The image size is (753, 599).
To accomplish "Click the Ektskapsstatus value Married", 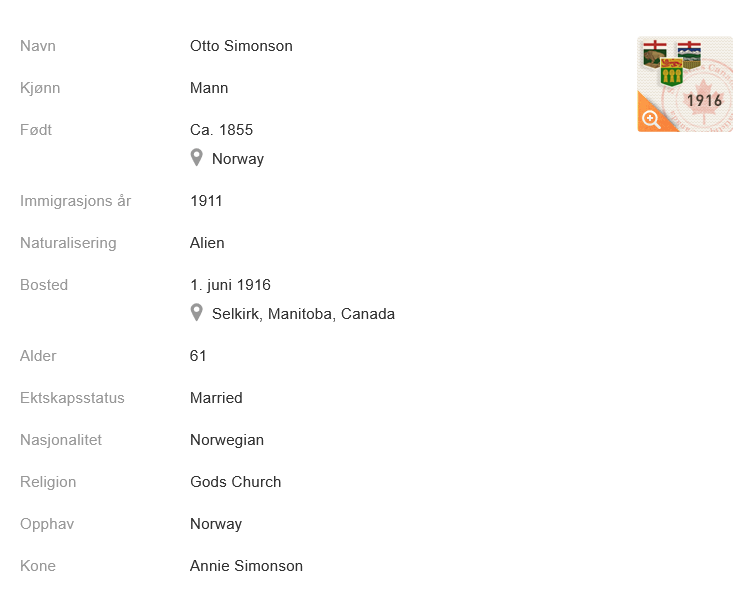I will pos(216,398).
